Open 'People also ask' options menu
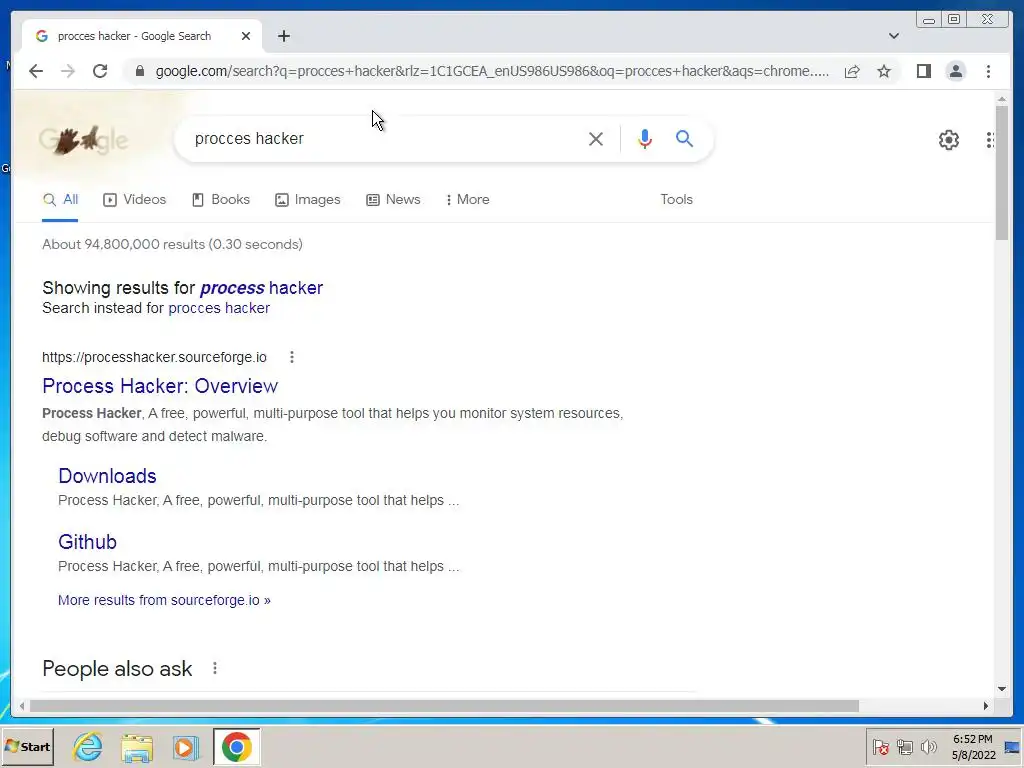The width and height of the screenshot is (1024, 768). (x=215, y=668)
